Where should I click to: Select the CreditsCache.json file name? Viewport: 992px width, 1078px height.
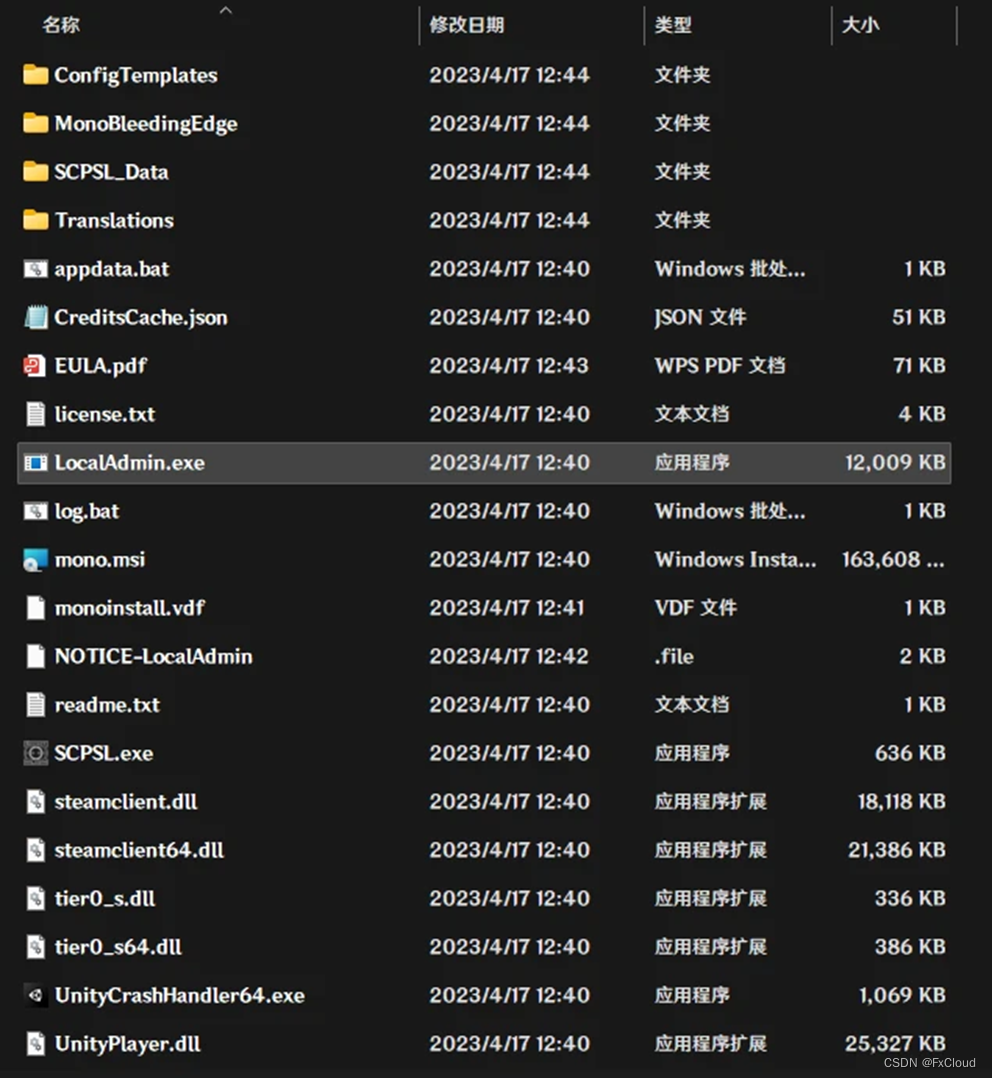tap(141, 317)
